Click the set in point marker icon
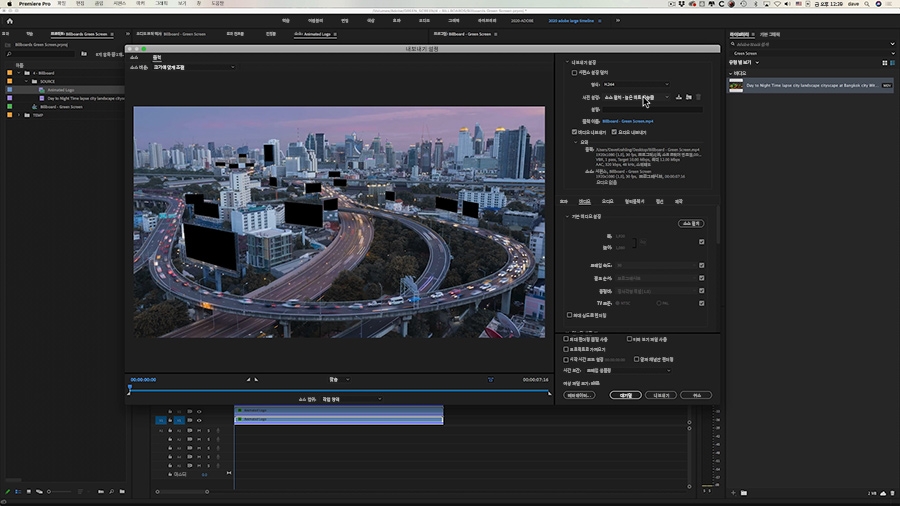The width and height of the screenshot is (900, 506). (248, 379)
